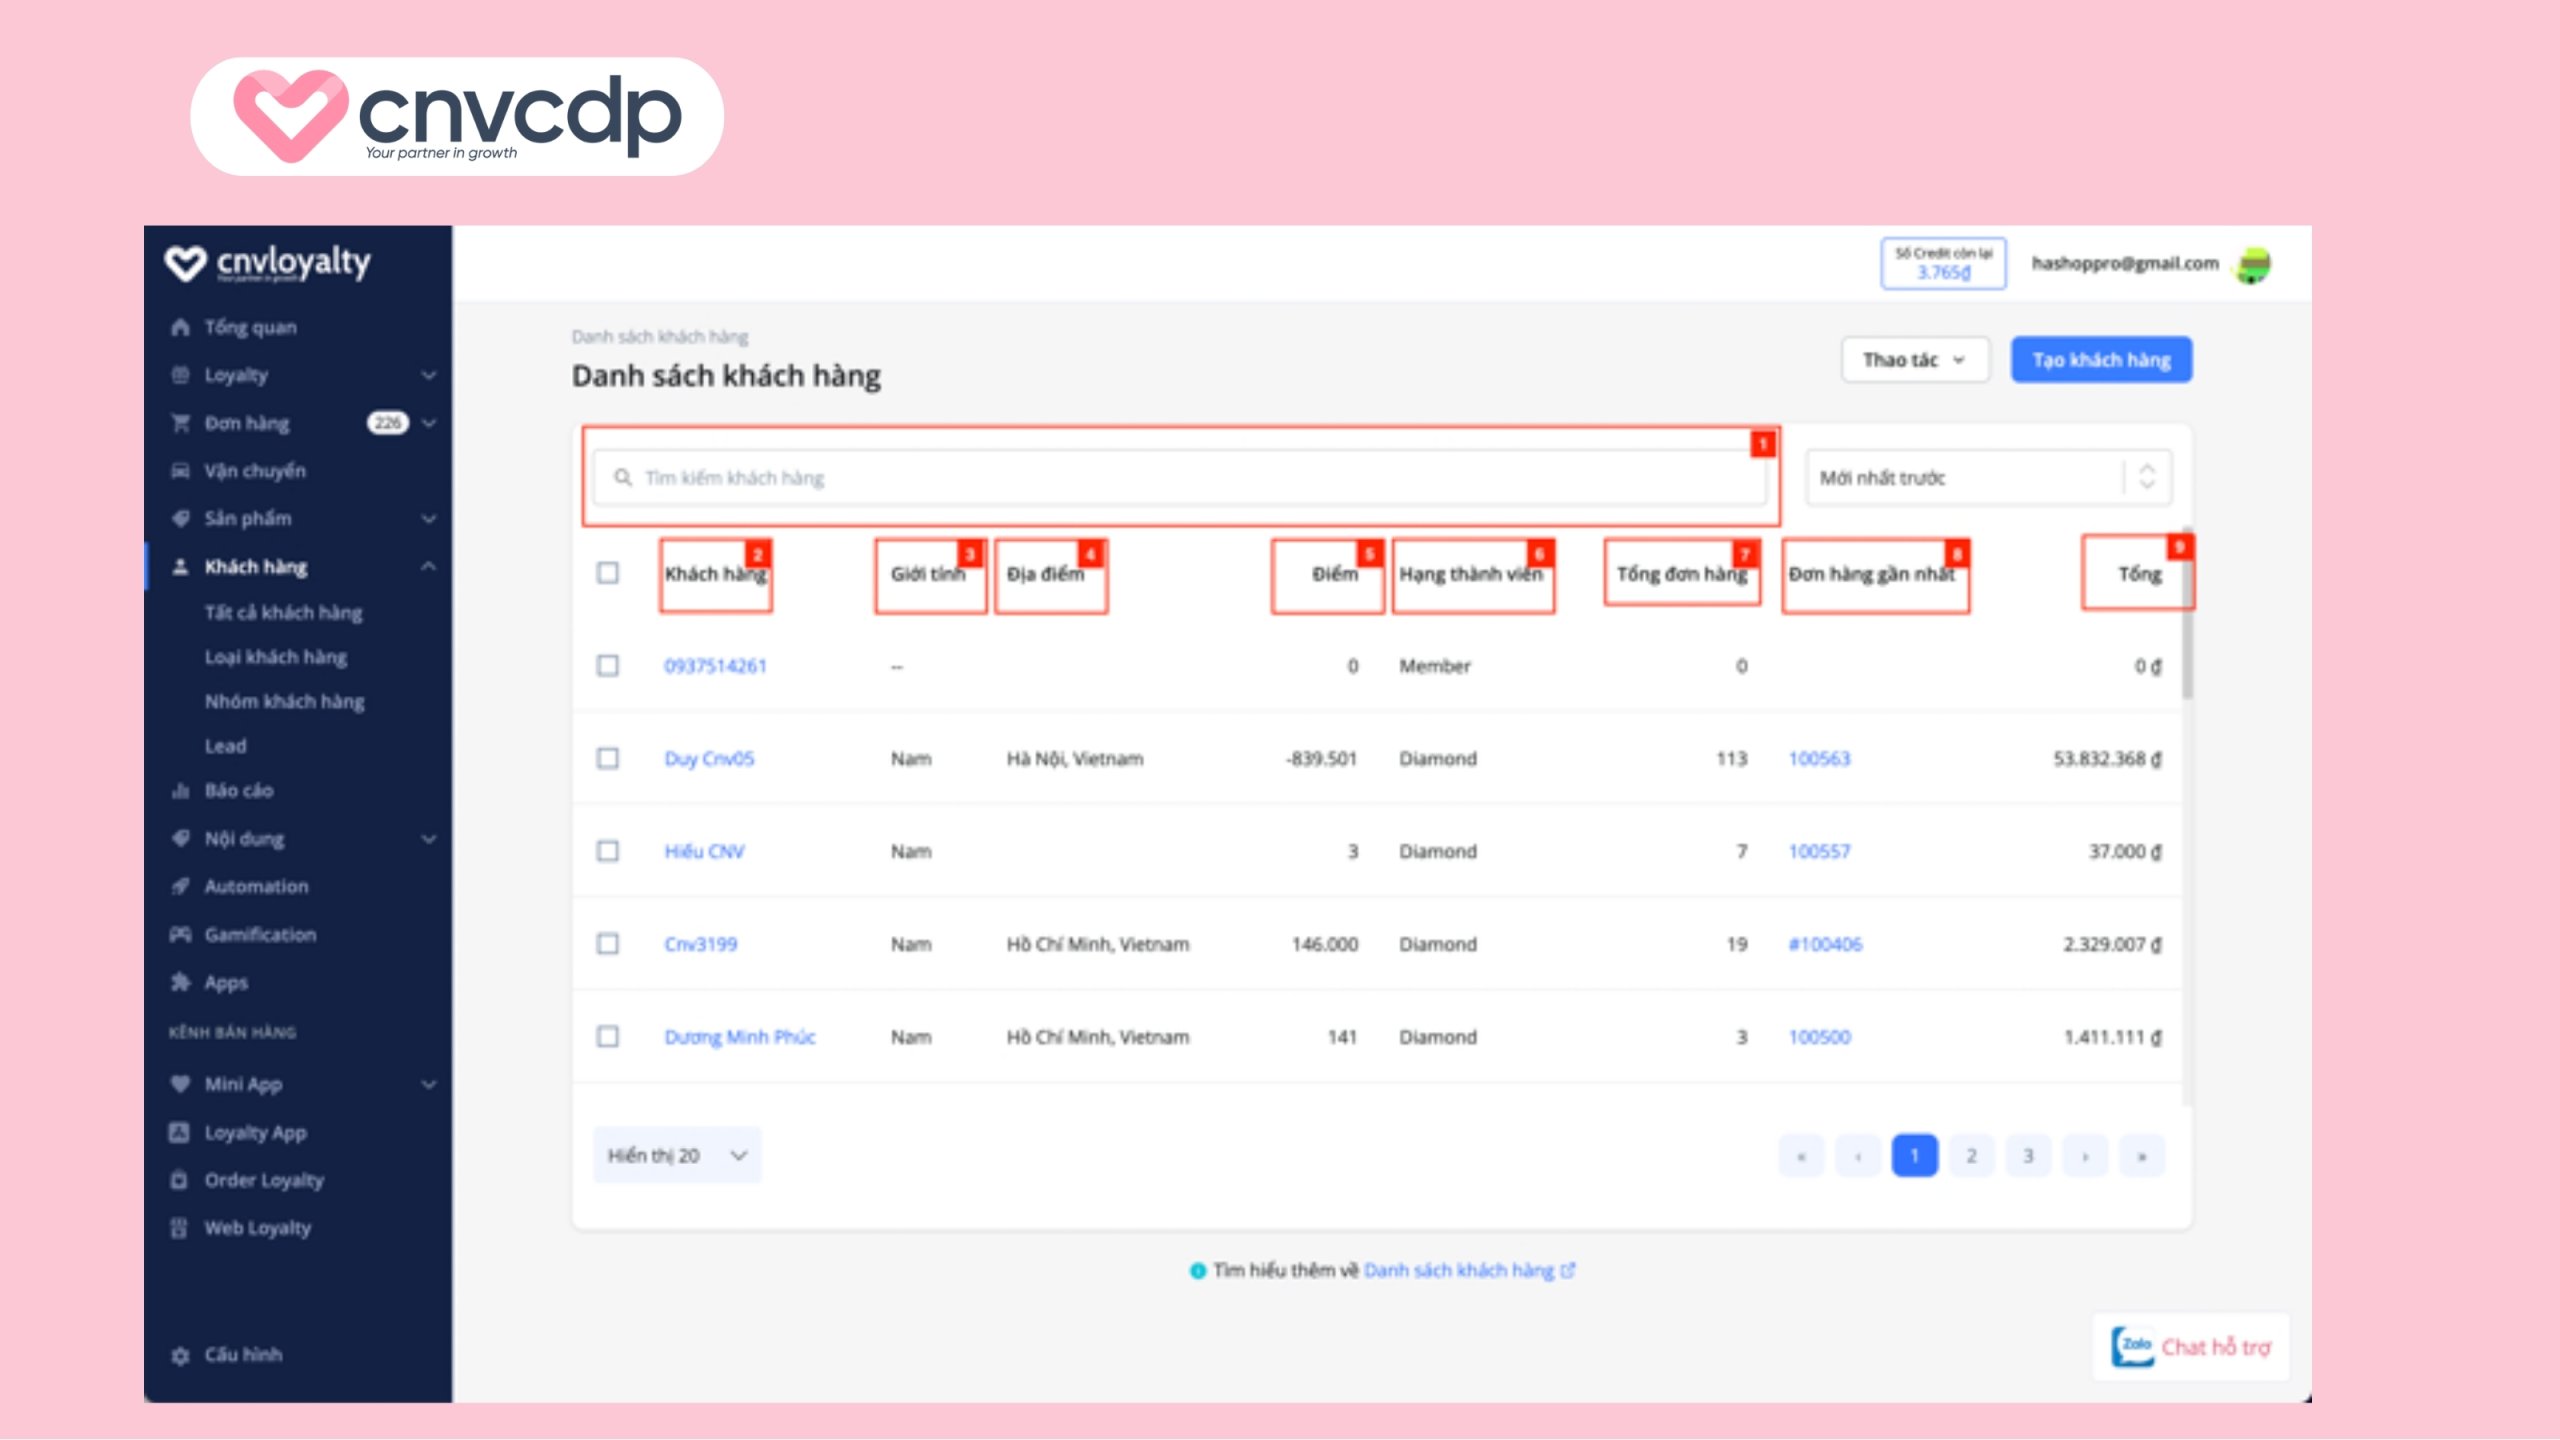The height and width of the screenshot is (1440, 2560).
Task: Check the box for Duy Cnv05
Action: (x=607, y=758)
